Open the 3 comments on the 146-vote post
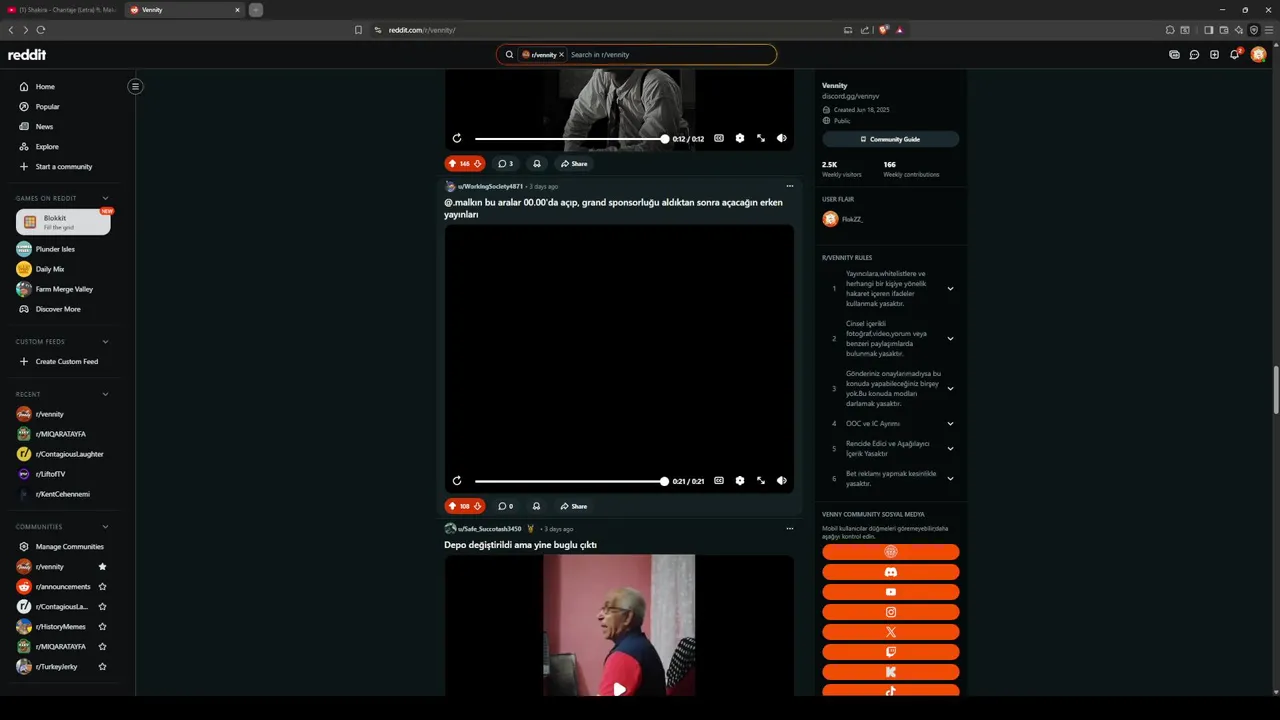1280x720 pixels. [x=506, y=164]
